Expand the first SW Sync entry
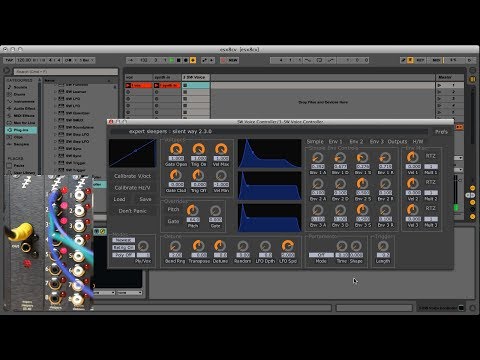Screen dimensions: 480x360 coord(55,149)
